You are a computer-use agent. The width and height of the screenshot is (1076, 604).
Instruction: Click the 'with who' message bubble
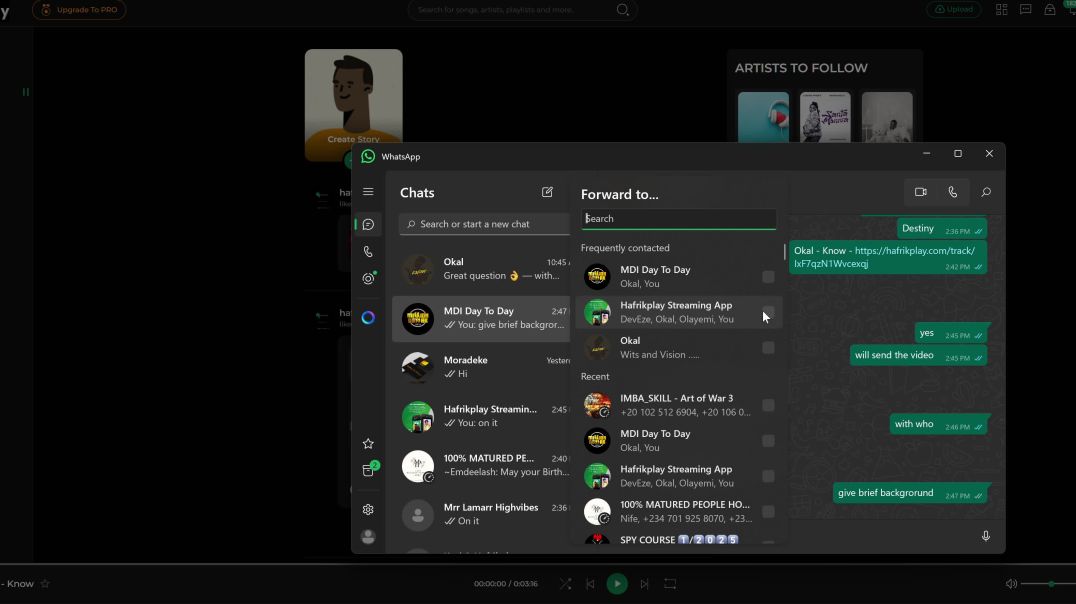point(939,424)
